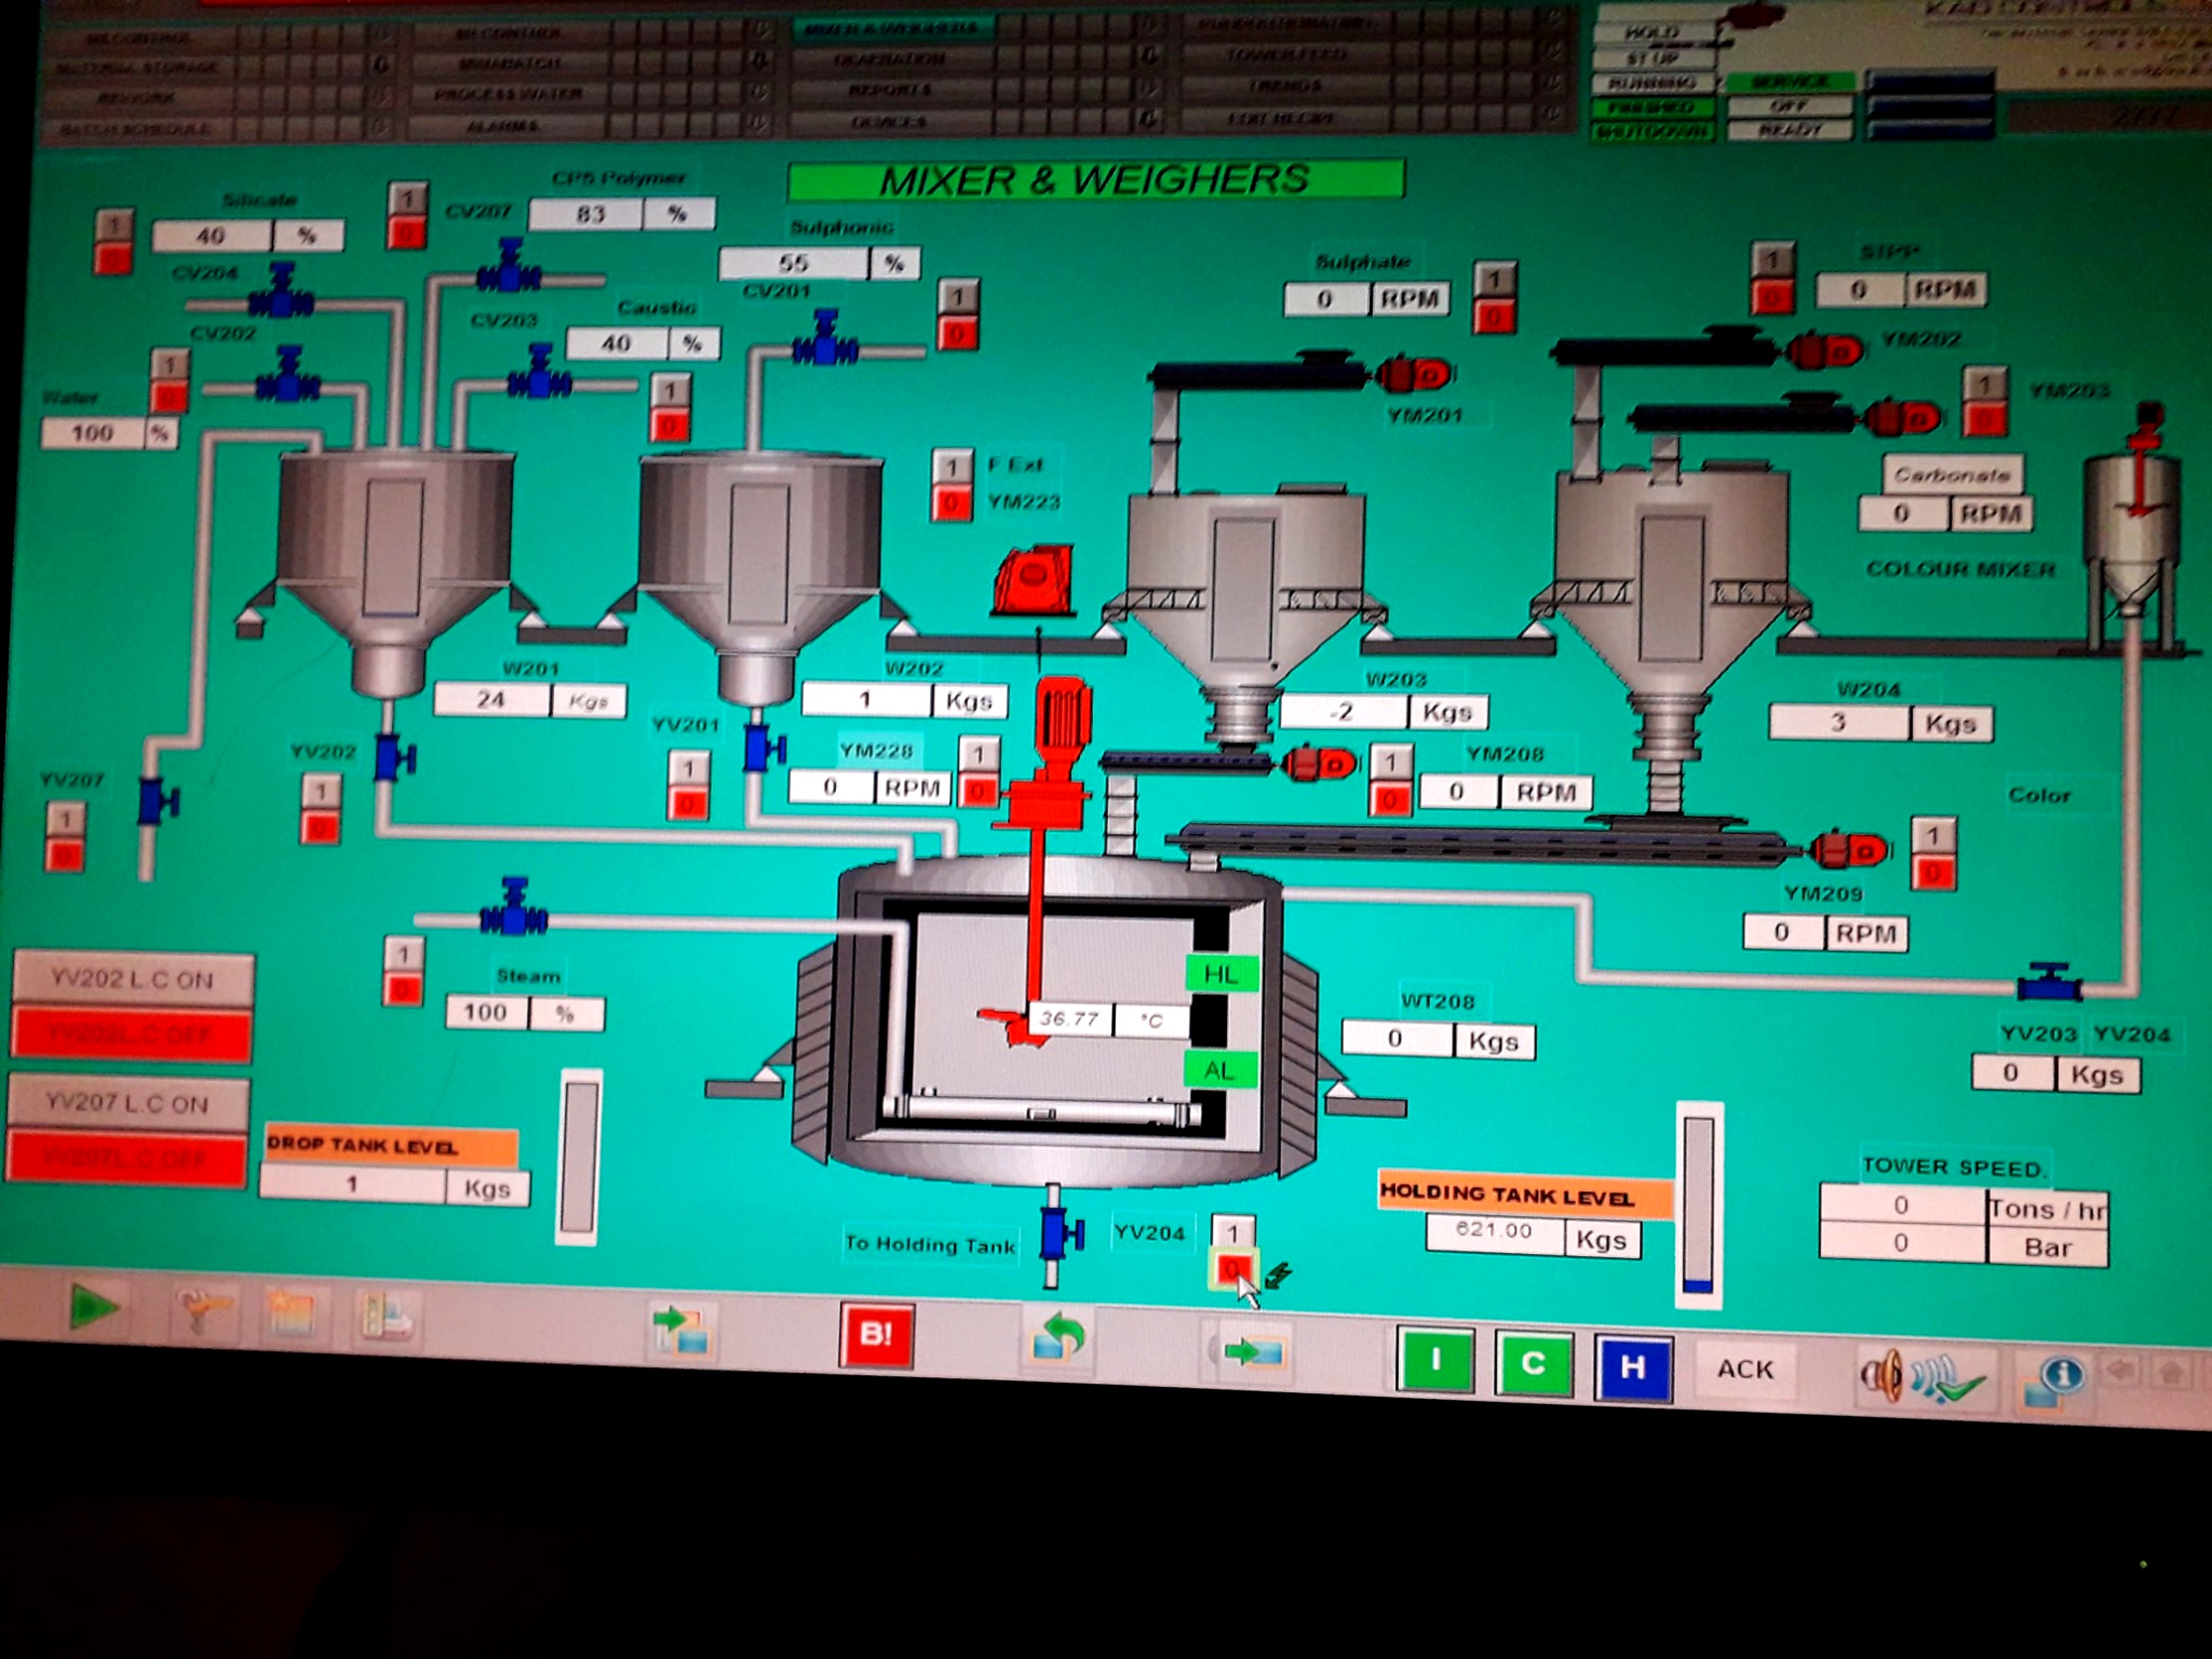This screenshot has width=2212, height=1659.
Task: Stop YM209 with its red 0 button
Action: coord(1934,872)
